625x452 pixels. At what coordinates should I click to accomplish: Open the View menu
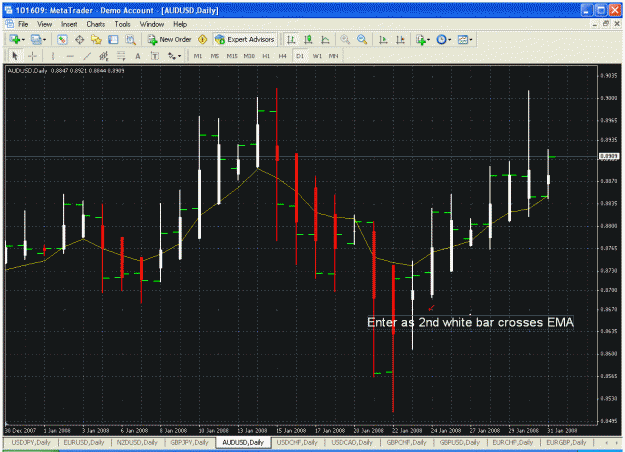[45, 24]
